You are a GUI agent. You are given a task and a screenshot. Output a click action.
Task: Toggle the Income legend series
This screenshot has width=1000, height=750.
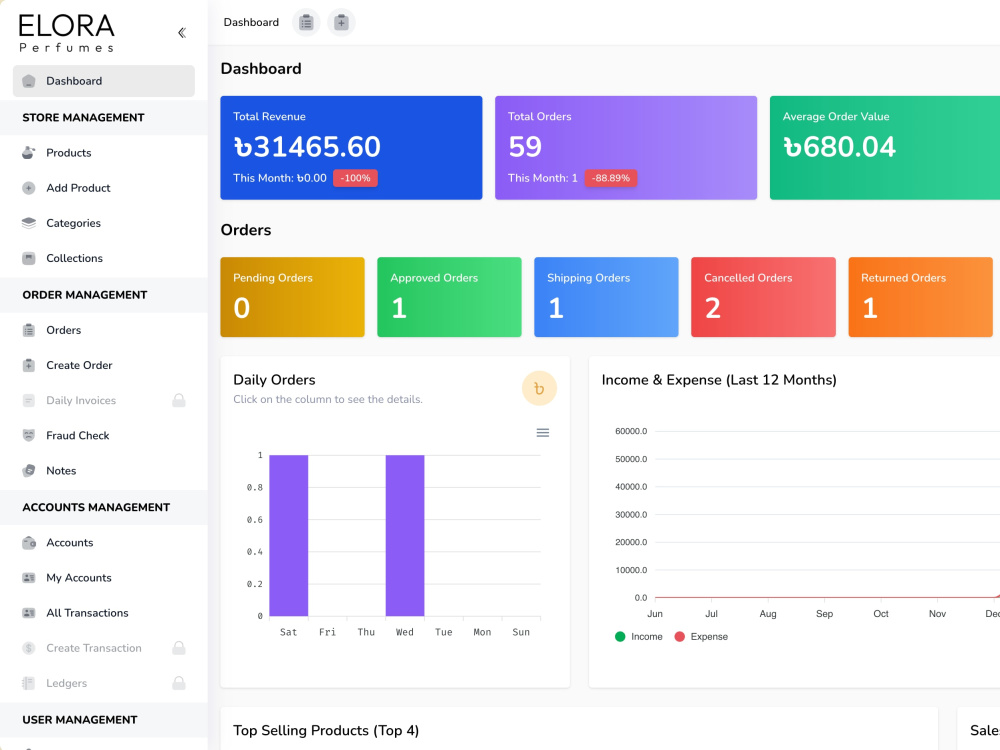[x=639, y=636]
